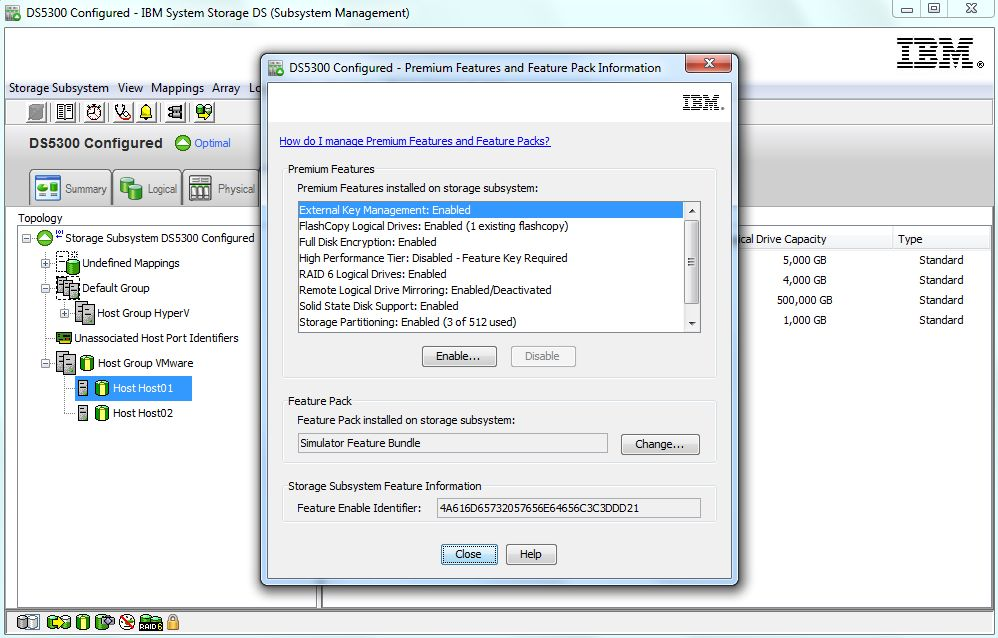Switch to the Summary tab
This screenshot has width=998, height=638.
(71, 188)
